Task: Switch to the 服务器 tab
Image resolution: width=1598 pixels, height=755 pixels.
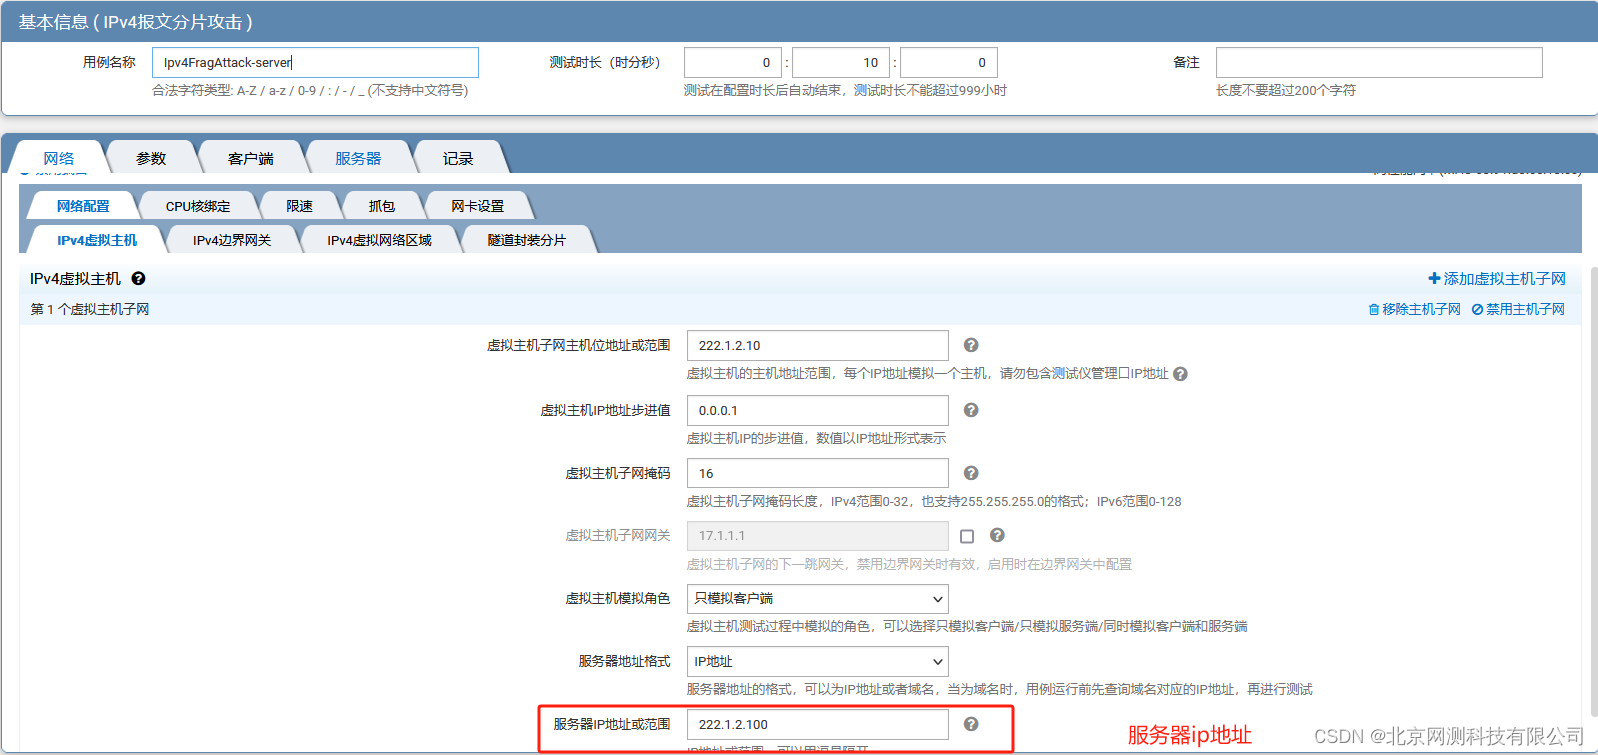Action: (x=358, y=158)
